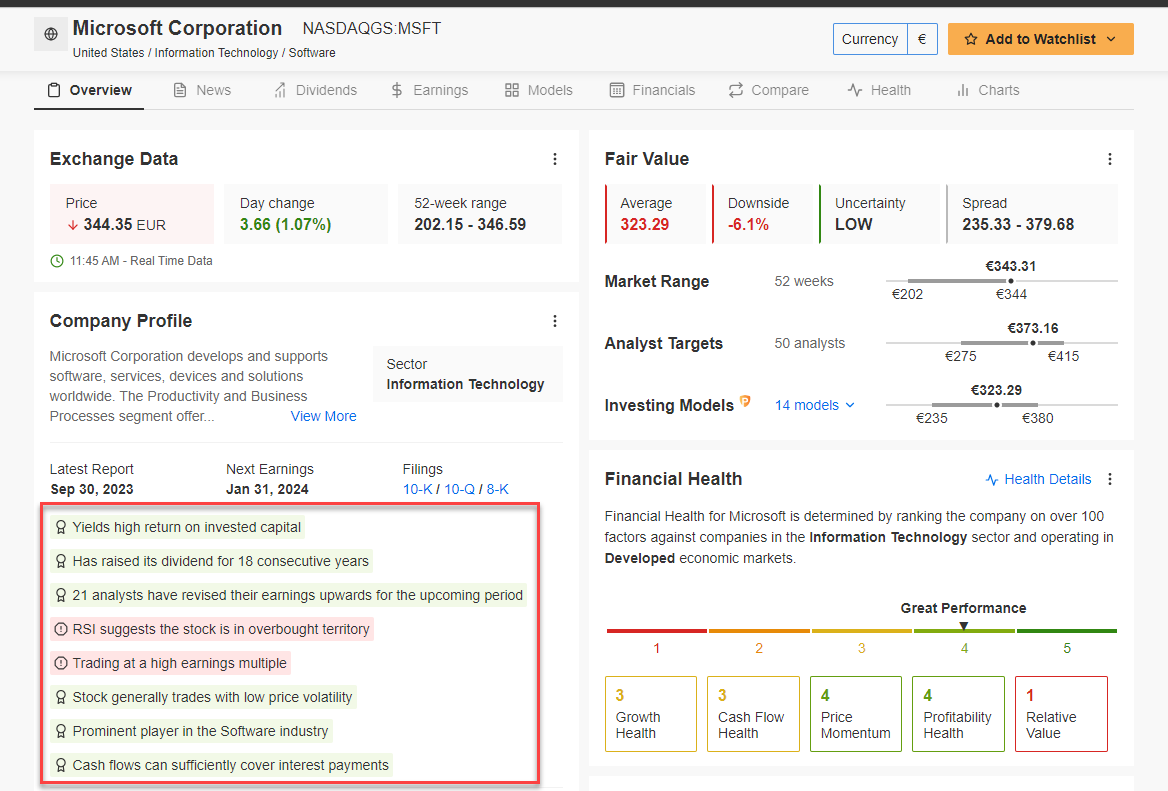Switch to the Compare tab
Viewport: 1168px width, 791px height.
769,90
